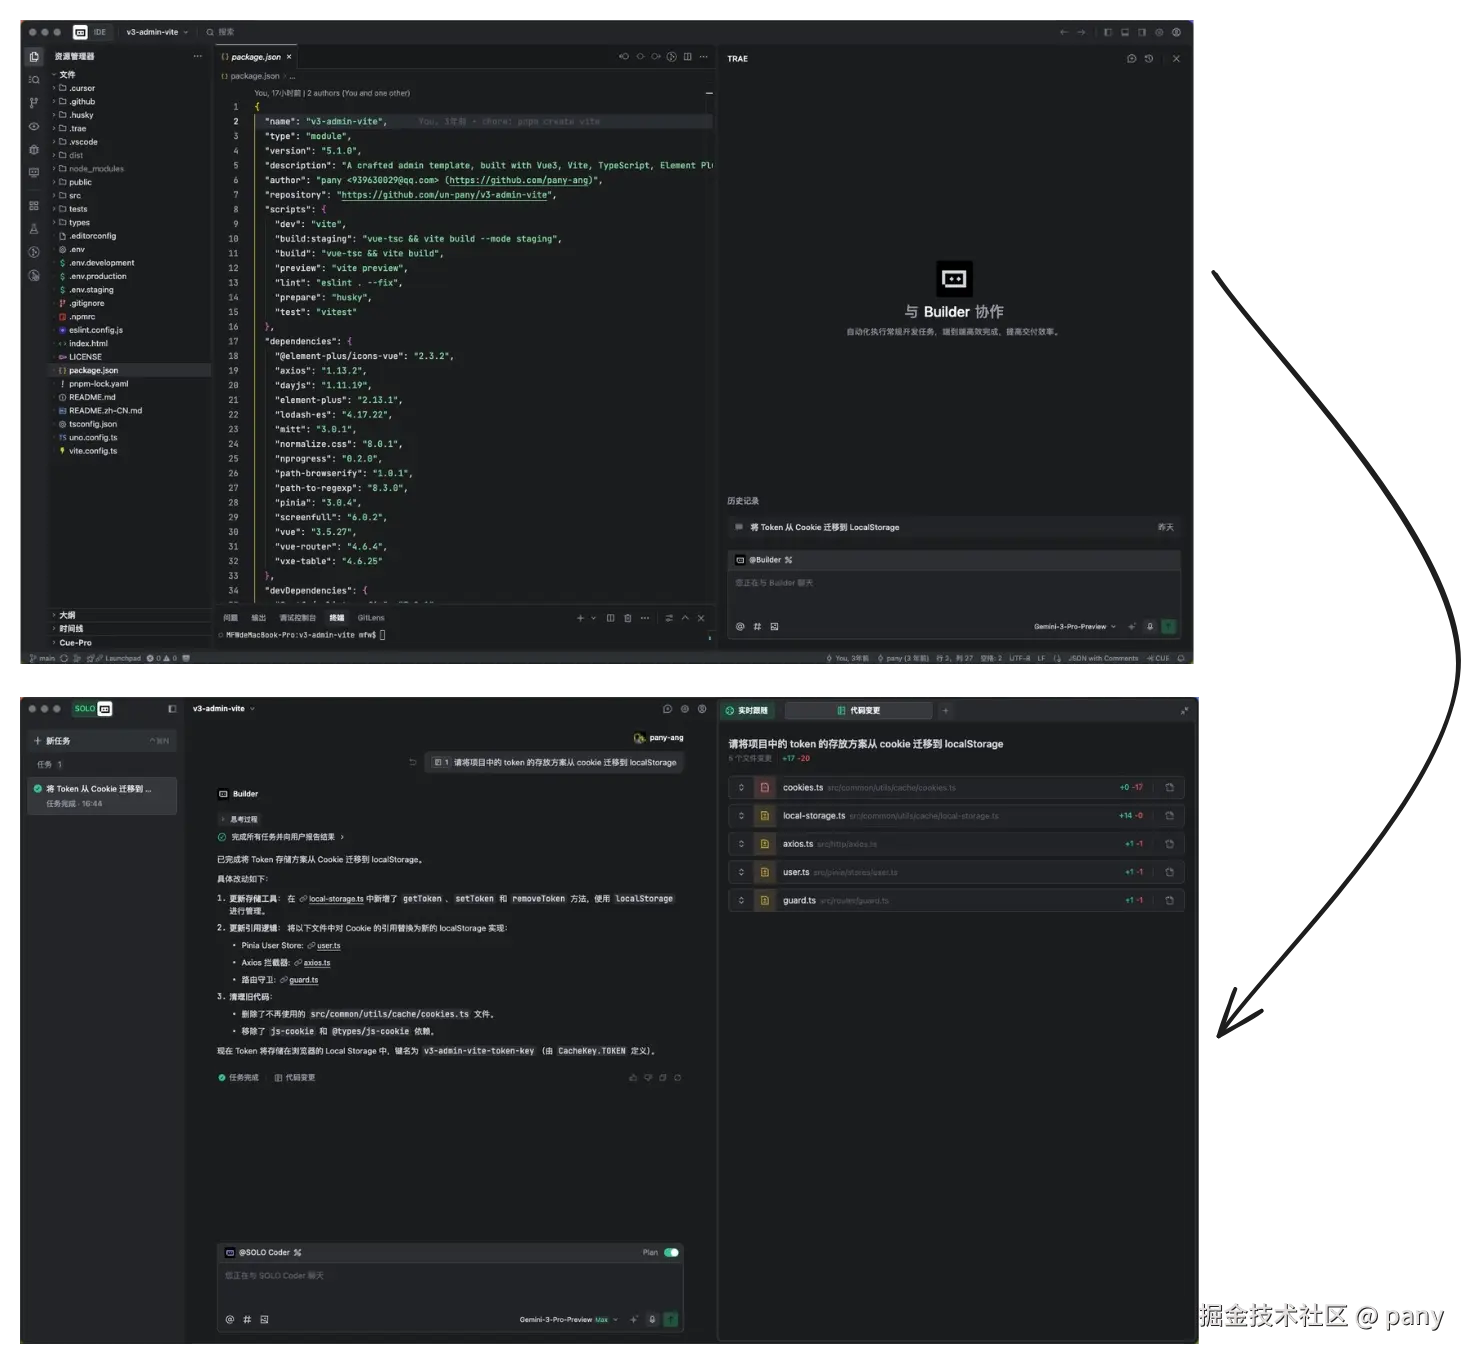This screenshot has height=1364, width=1478.
Task: Click new chat icon in TRAE panel header
Action: [x=1132, y=59]
